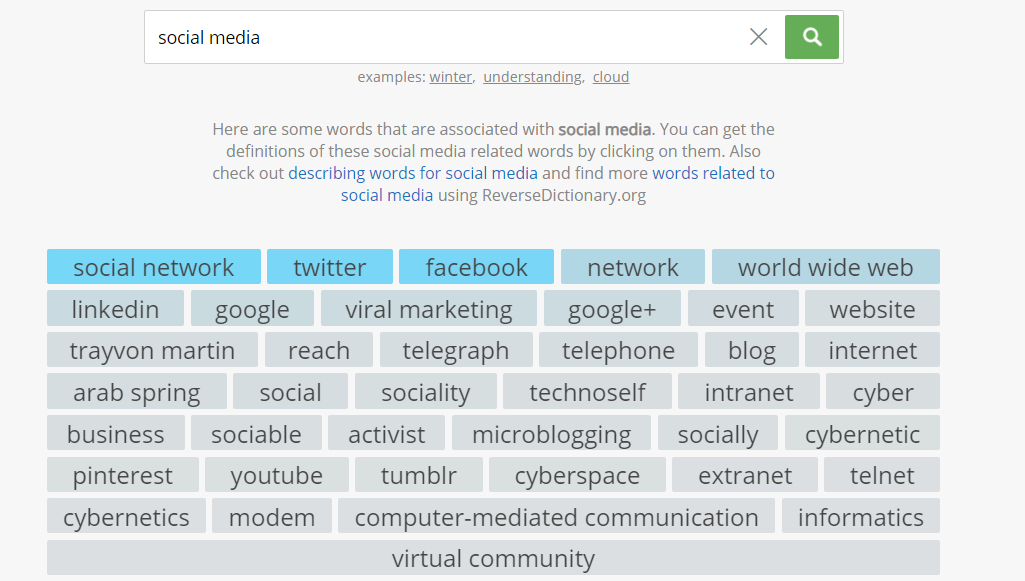Choose 'computer-mediated communication' tag
Viewport: 1025px width, 581px height.
[x=556, y=518]
